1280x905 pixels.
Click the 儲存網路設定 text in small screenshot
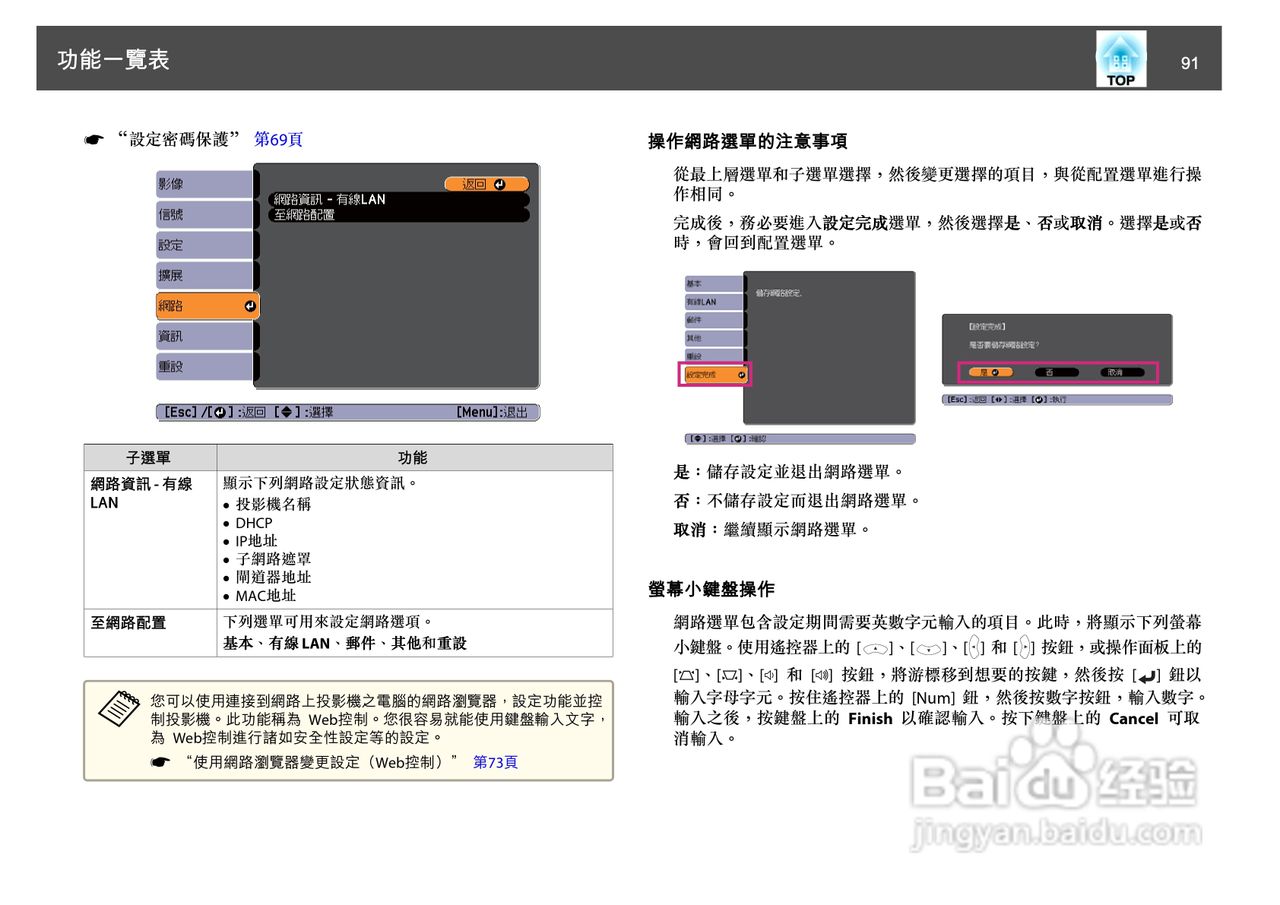pos(778,293)
